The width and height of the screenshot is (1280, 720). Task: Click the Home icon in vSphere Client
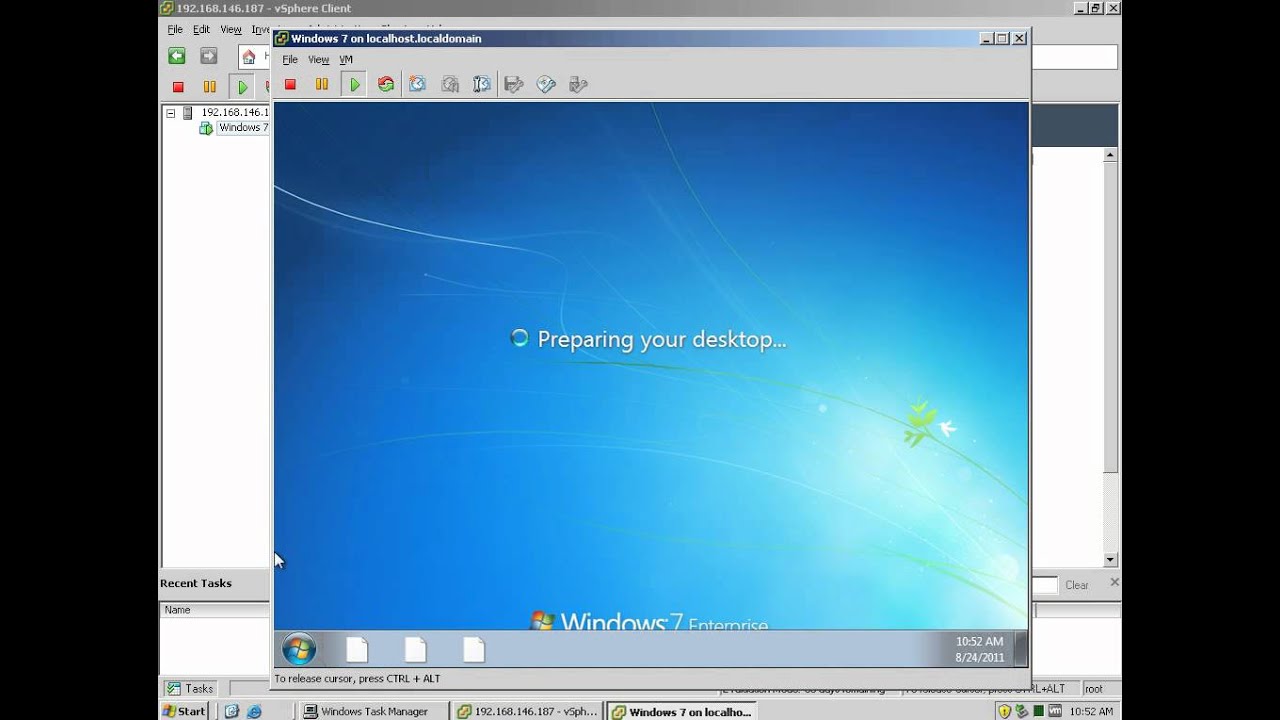248,57
